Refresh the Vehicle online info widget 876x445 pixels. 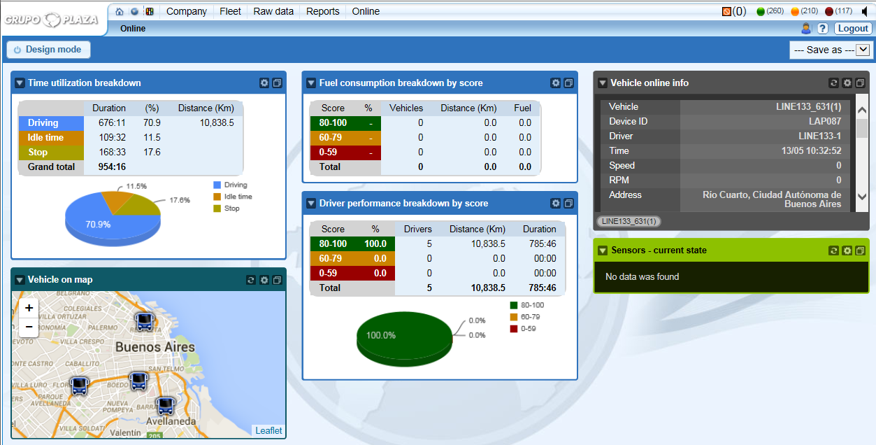pos(834,83)
